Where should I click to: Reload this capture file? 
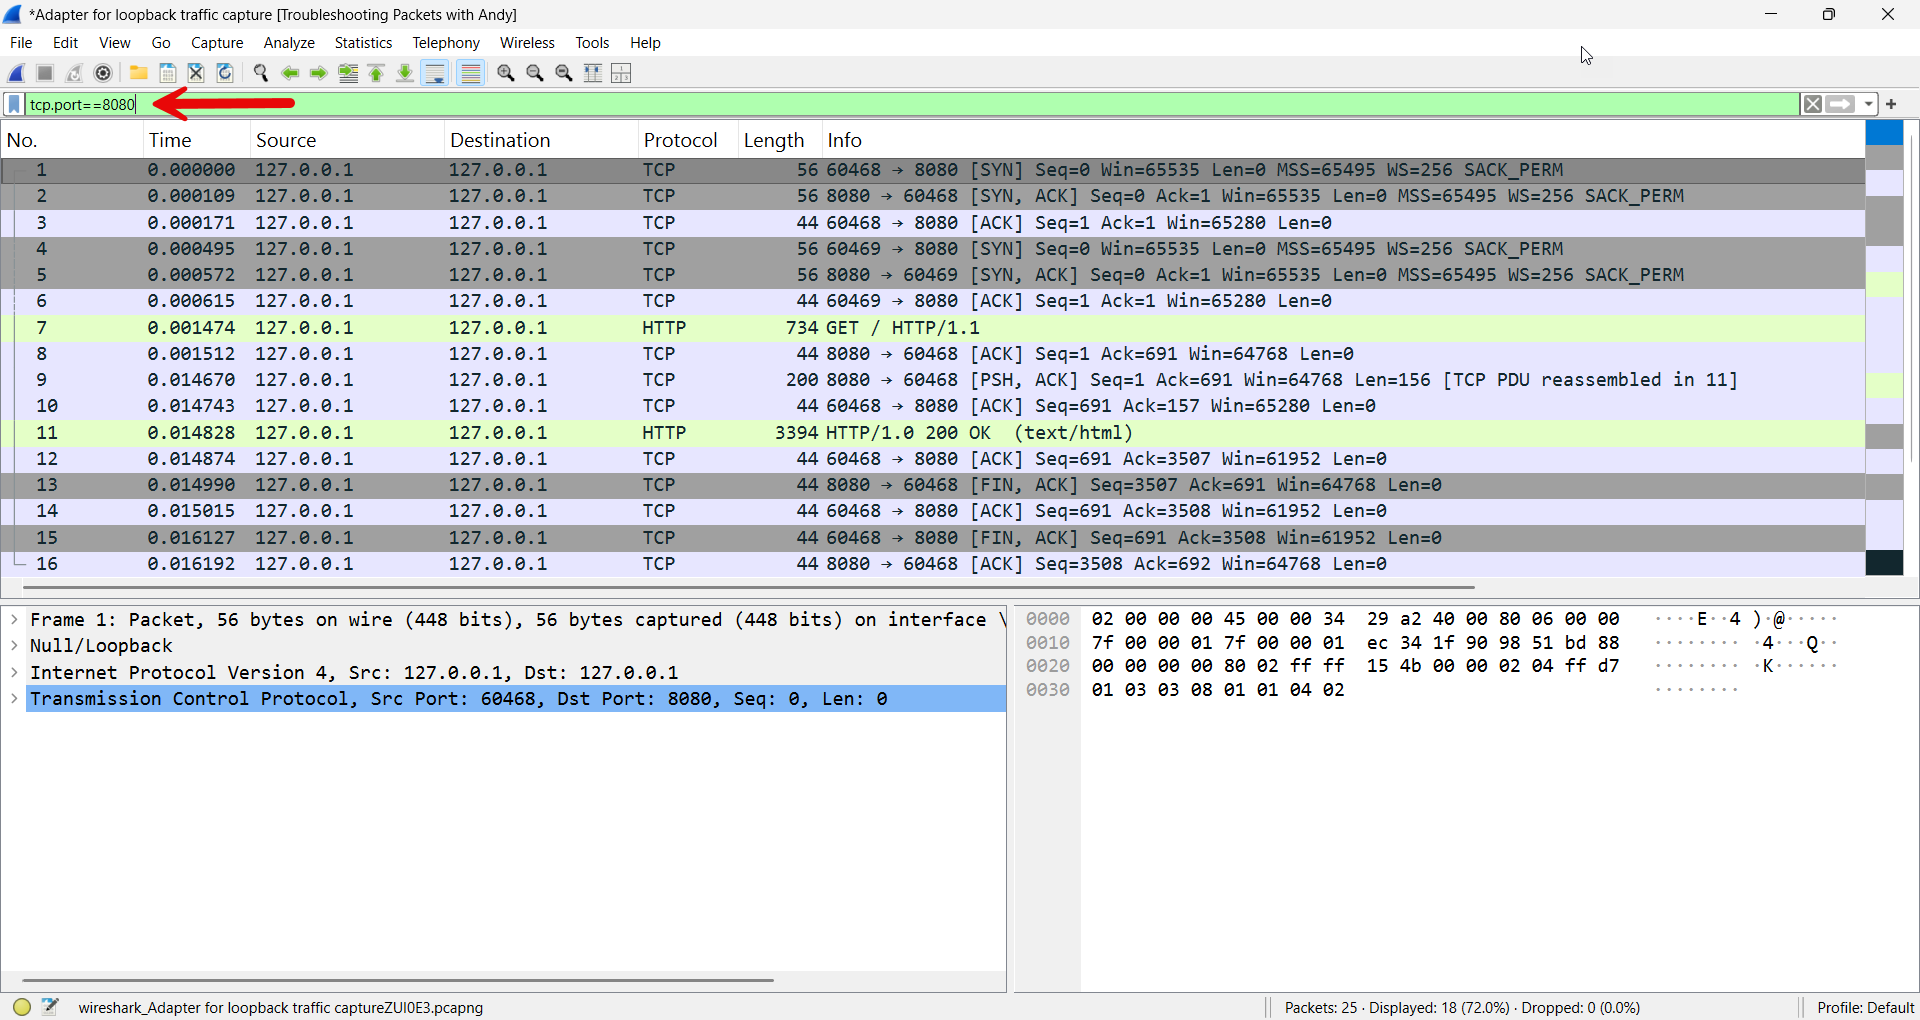[224, 73]
